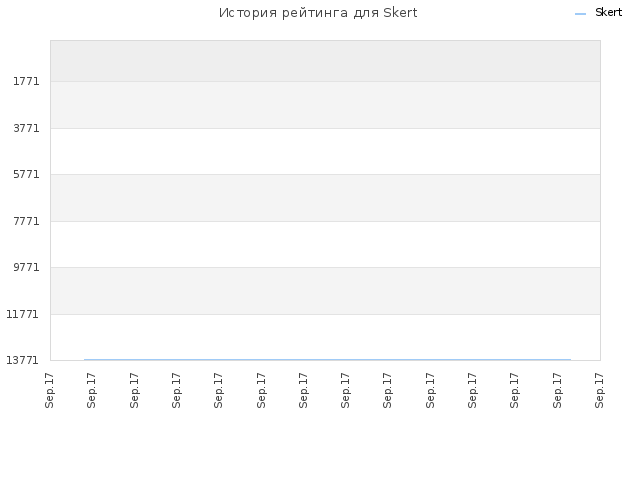Select the 13771 y-axis label

[x=22, y=360]
